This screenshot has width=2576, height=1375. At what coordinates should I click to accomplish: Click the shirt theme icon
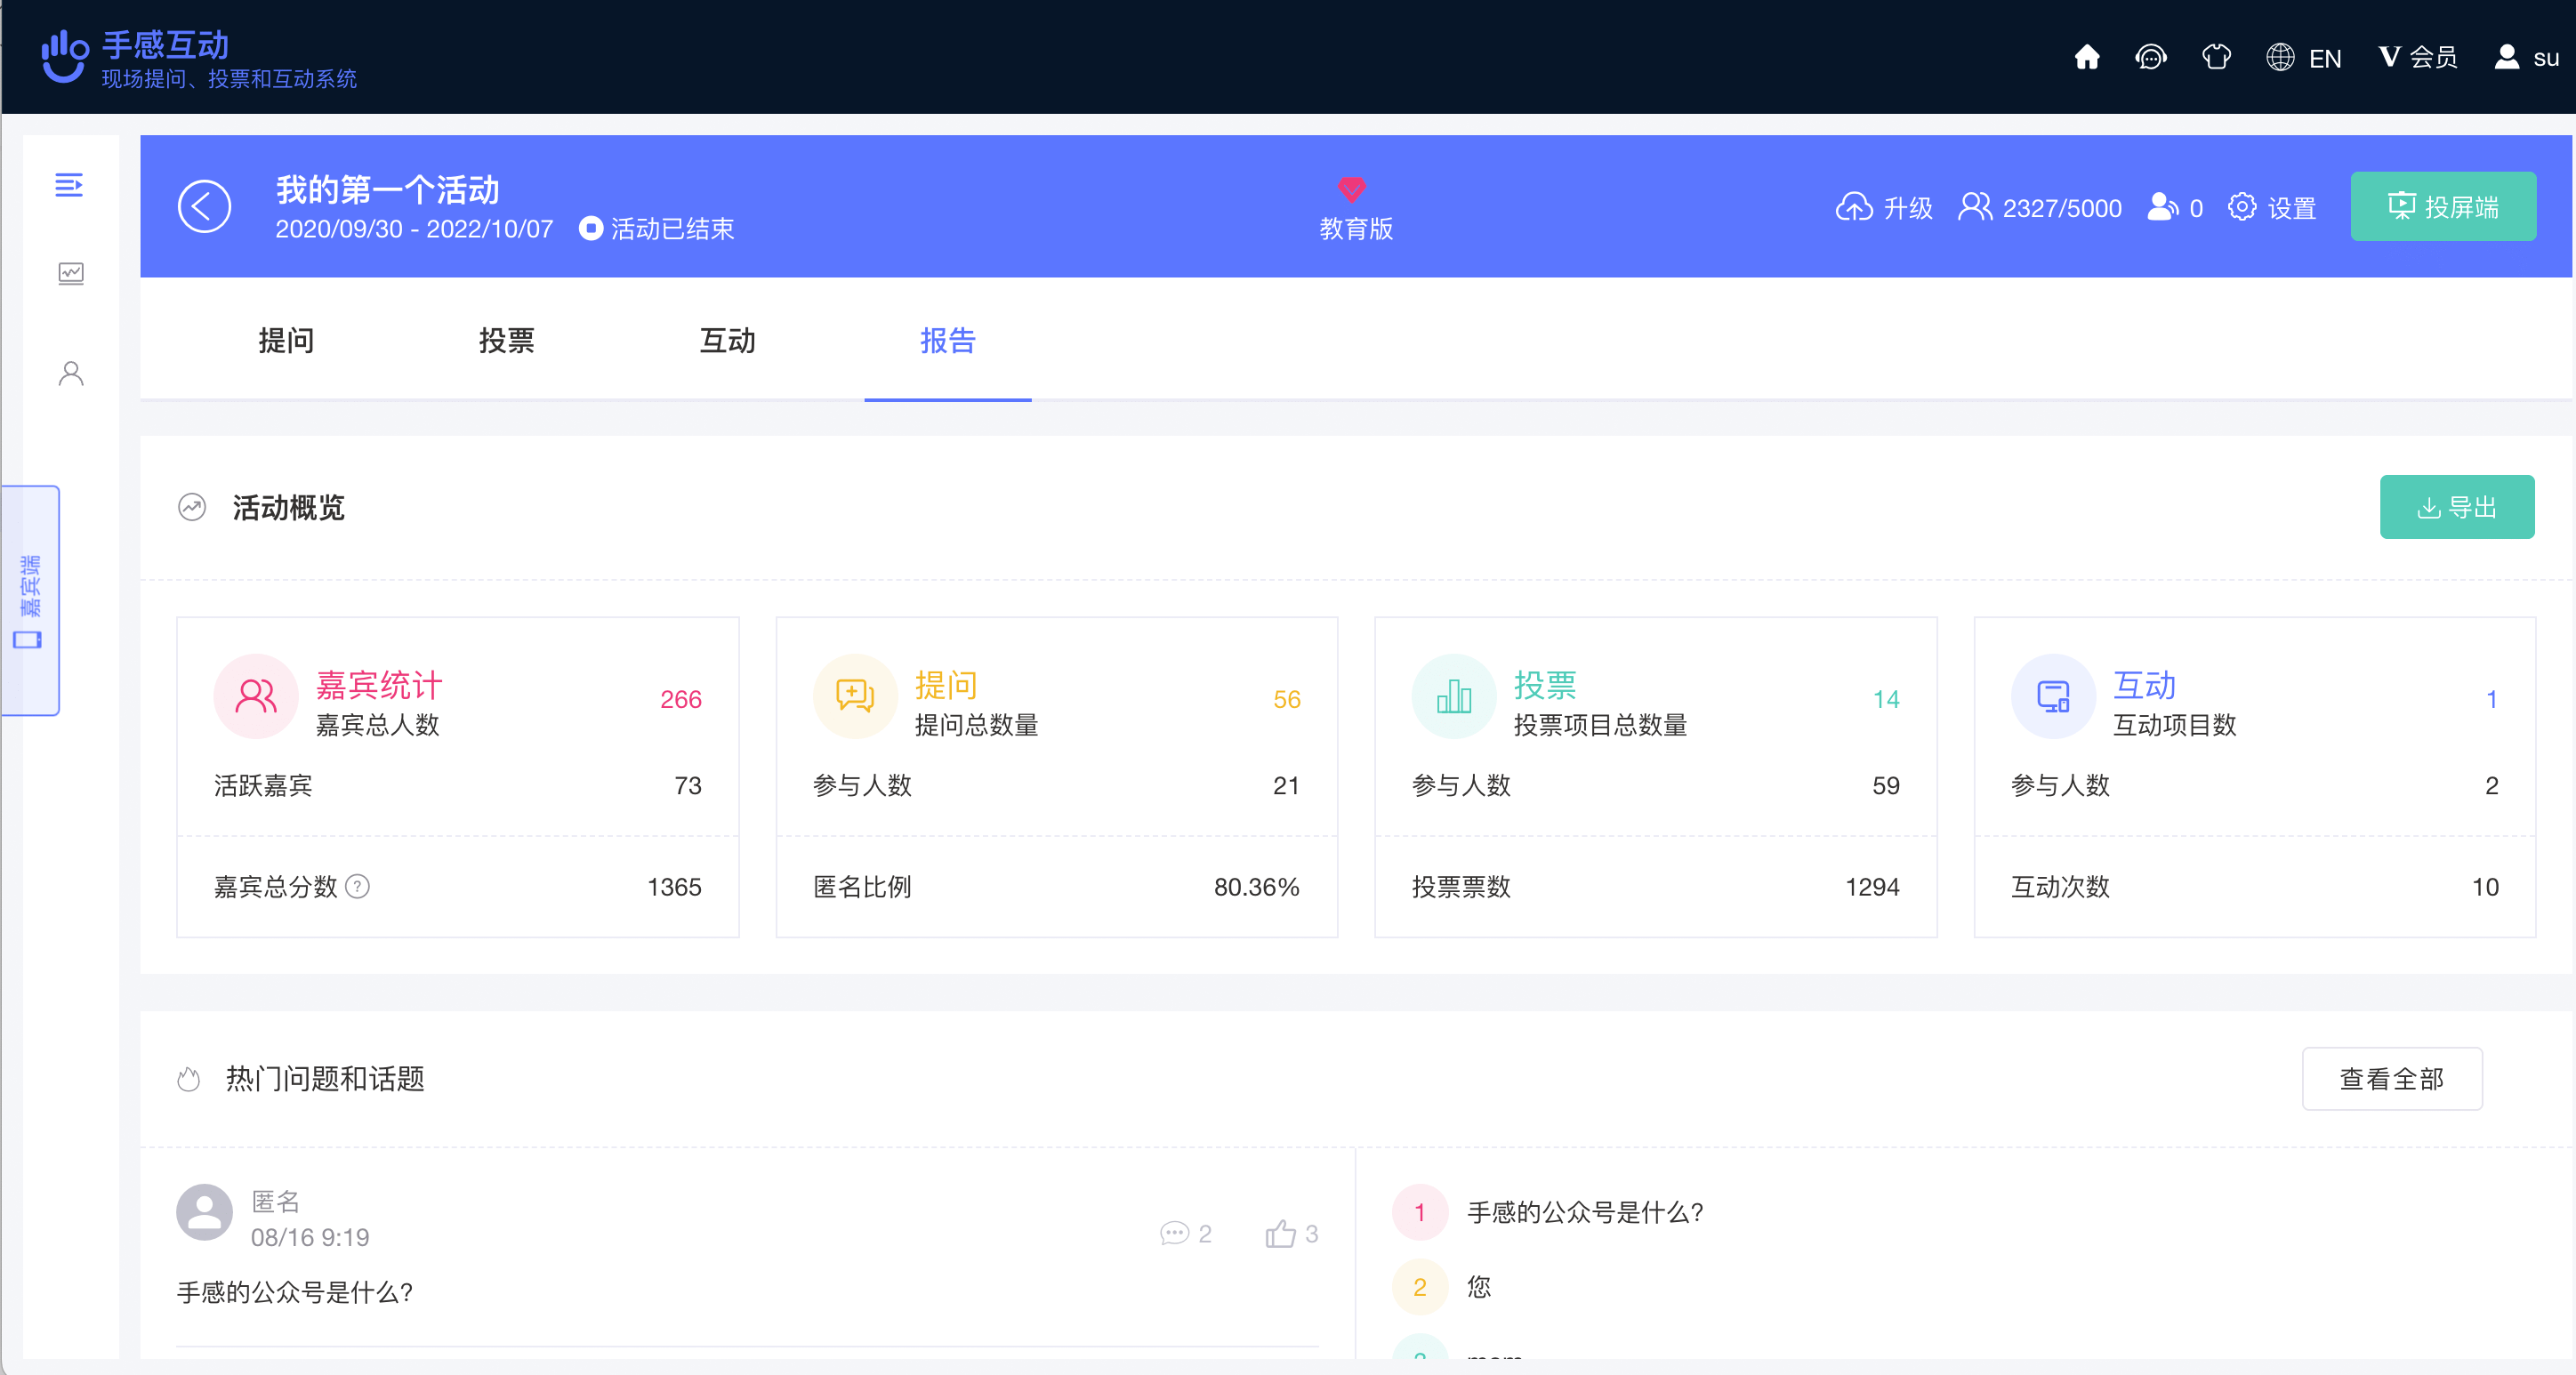coord(2216,57)
